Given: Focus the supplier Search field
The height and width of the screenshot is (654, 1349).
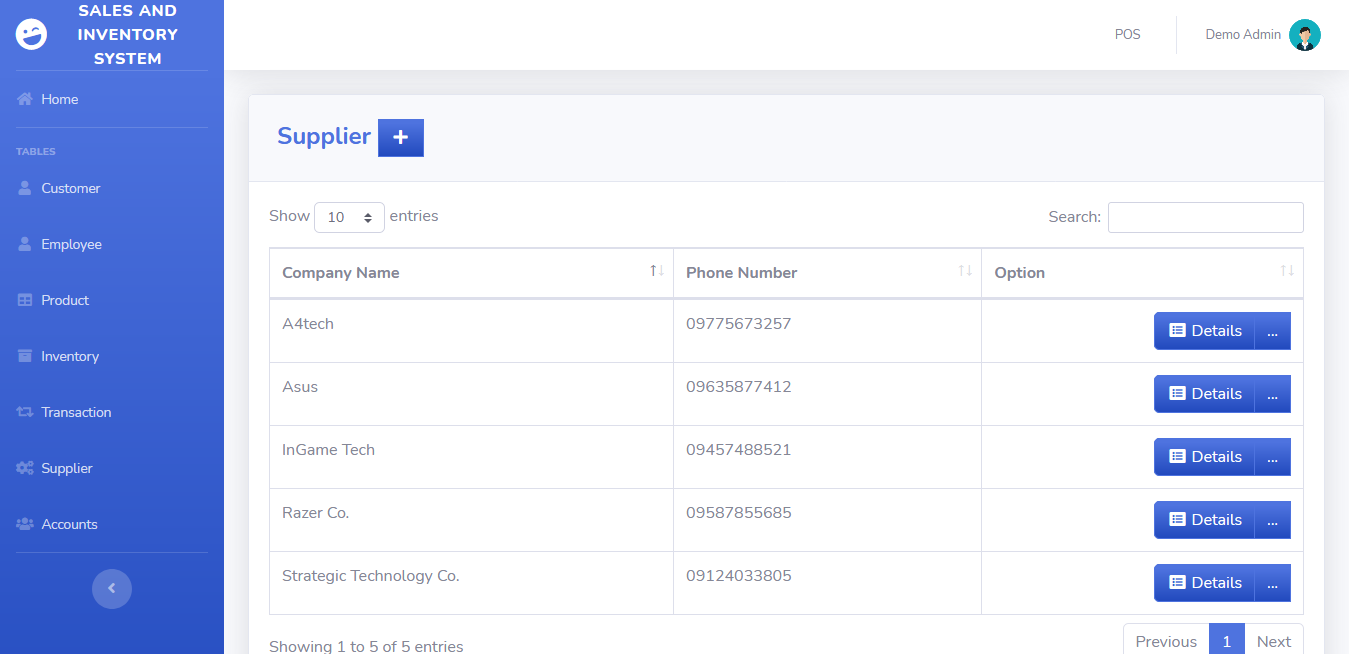Looking at the screenshot, I should [x=1206, y=217].
